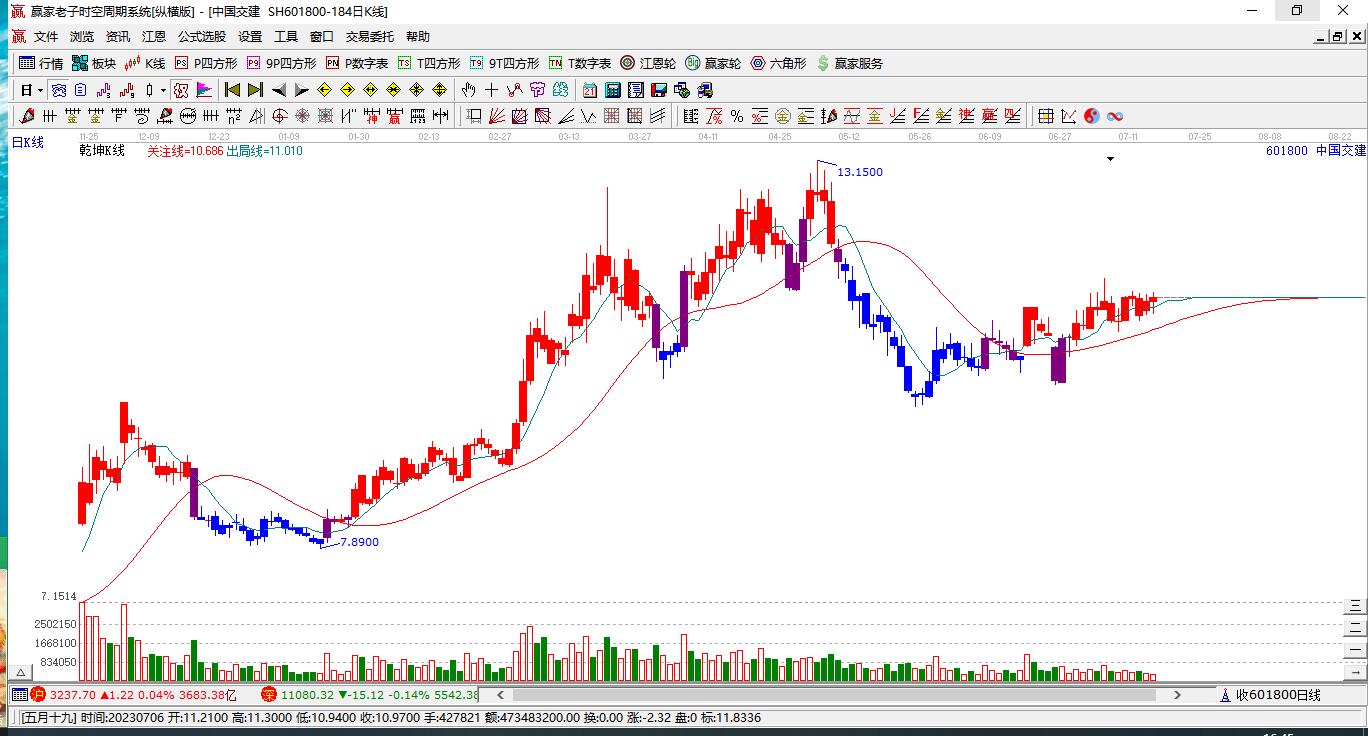Viewport: 1368px width, 736px height.
Task: Expand the small black triangle above chart
Action: click(1110, 159)
